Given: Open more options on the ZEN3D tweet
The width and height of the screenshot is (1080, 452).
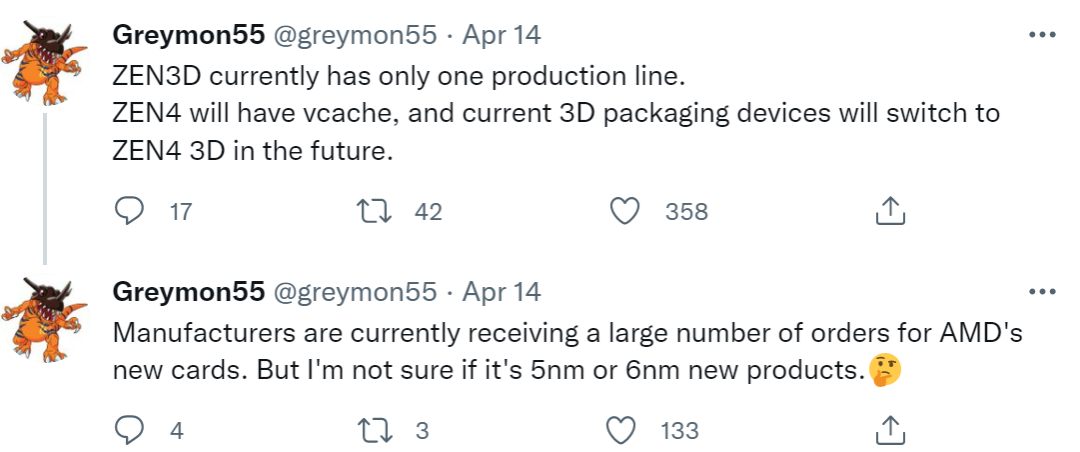Looking at the screenshot, I should (1042, 35).
